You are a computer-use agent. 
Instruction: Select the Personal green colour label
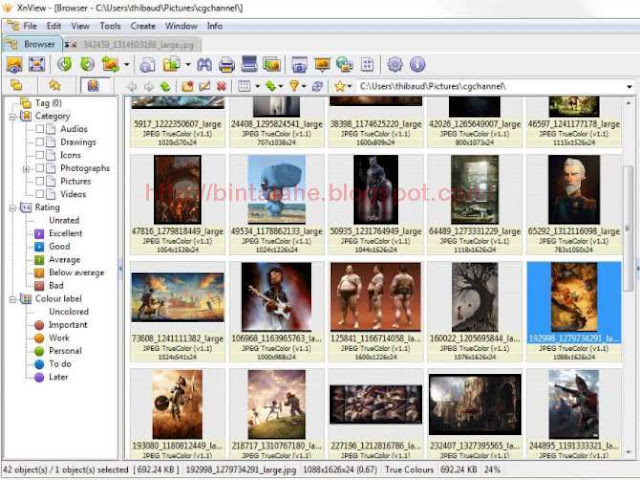(x=65, y=351)
